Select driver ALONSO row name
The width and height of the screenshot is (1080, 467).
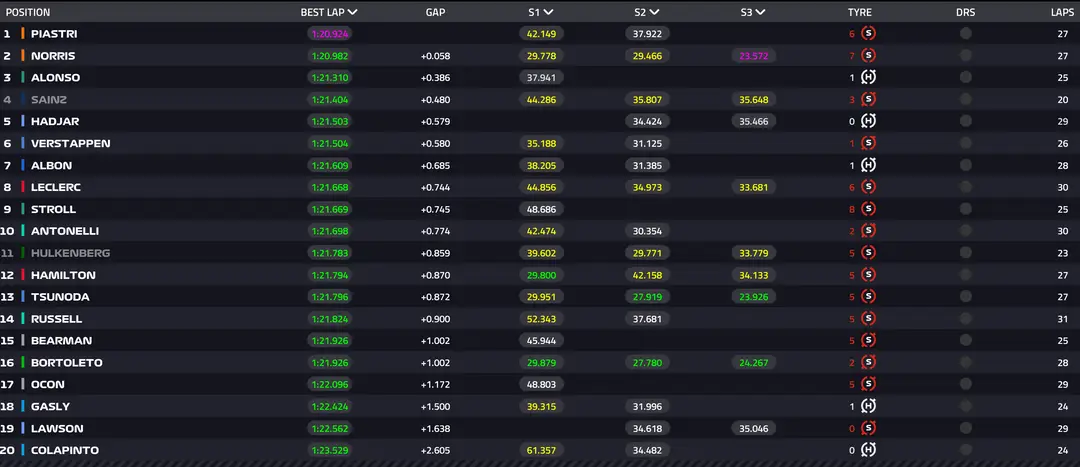pos(55,77)
